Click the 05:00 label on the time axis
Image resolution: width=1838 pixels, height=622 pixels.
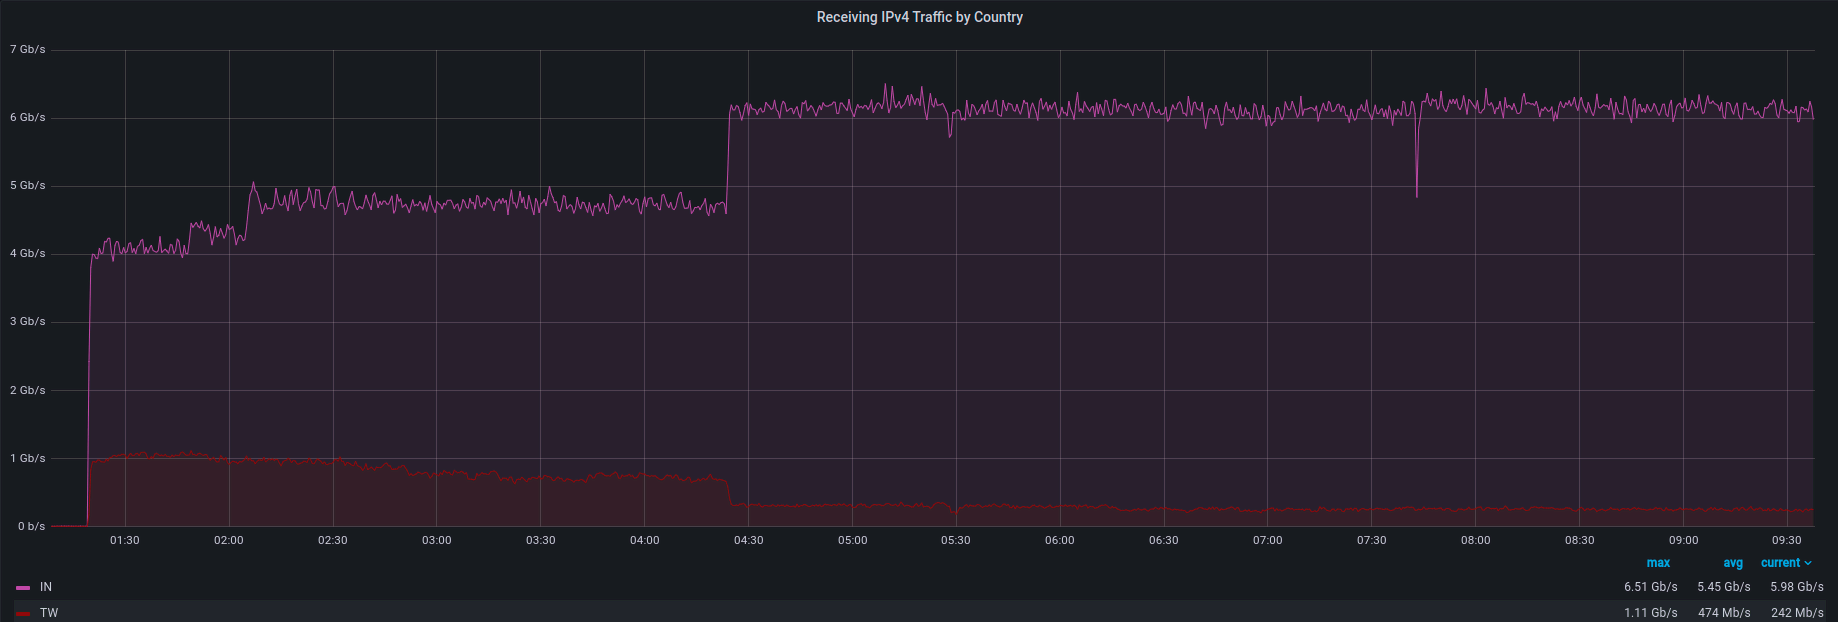click(x=852, y=540)
